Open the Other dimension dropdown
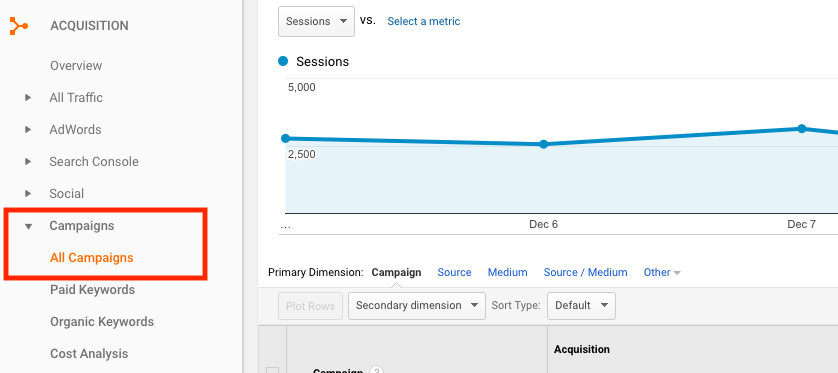The image size is (838, 373). pos(662,273)
